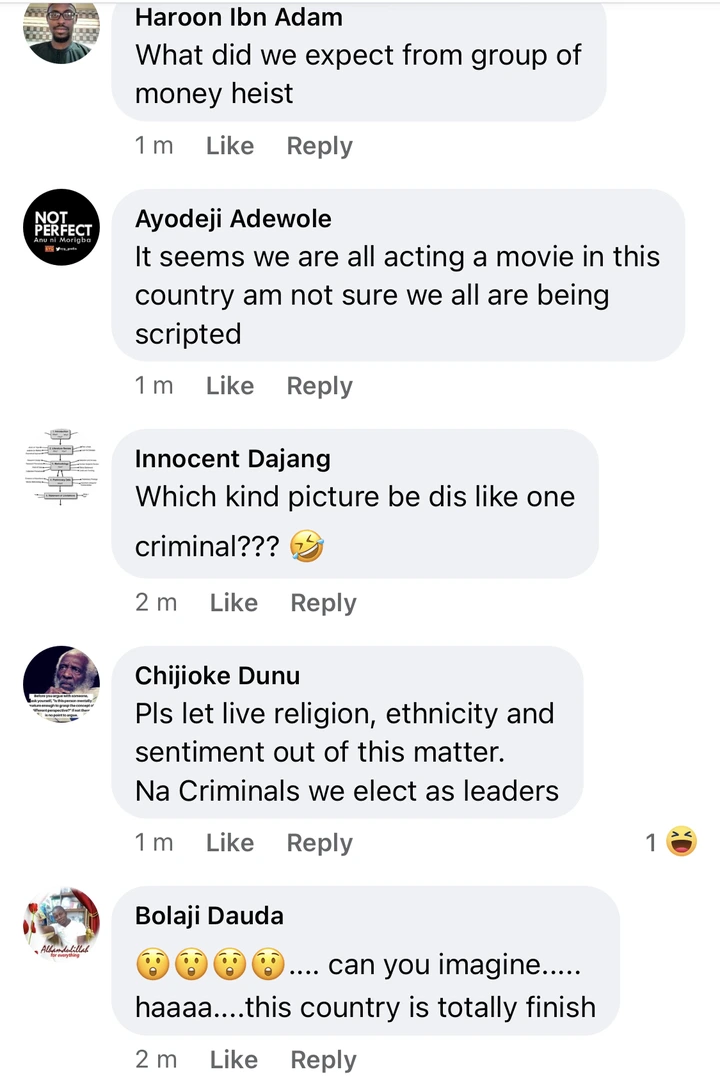720x1090 pixels.
Task: Open Haroon Ibn Adam's profile picture
Action: (x=62, y=30)
